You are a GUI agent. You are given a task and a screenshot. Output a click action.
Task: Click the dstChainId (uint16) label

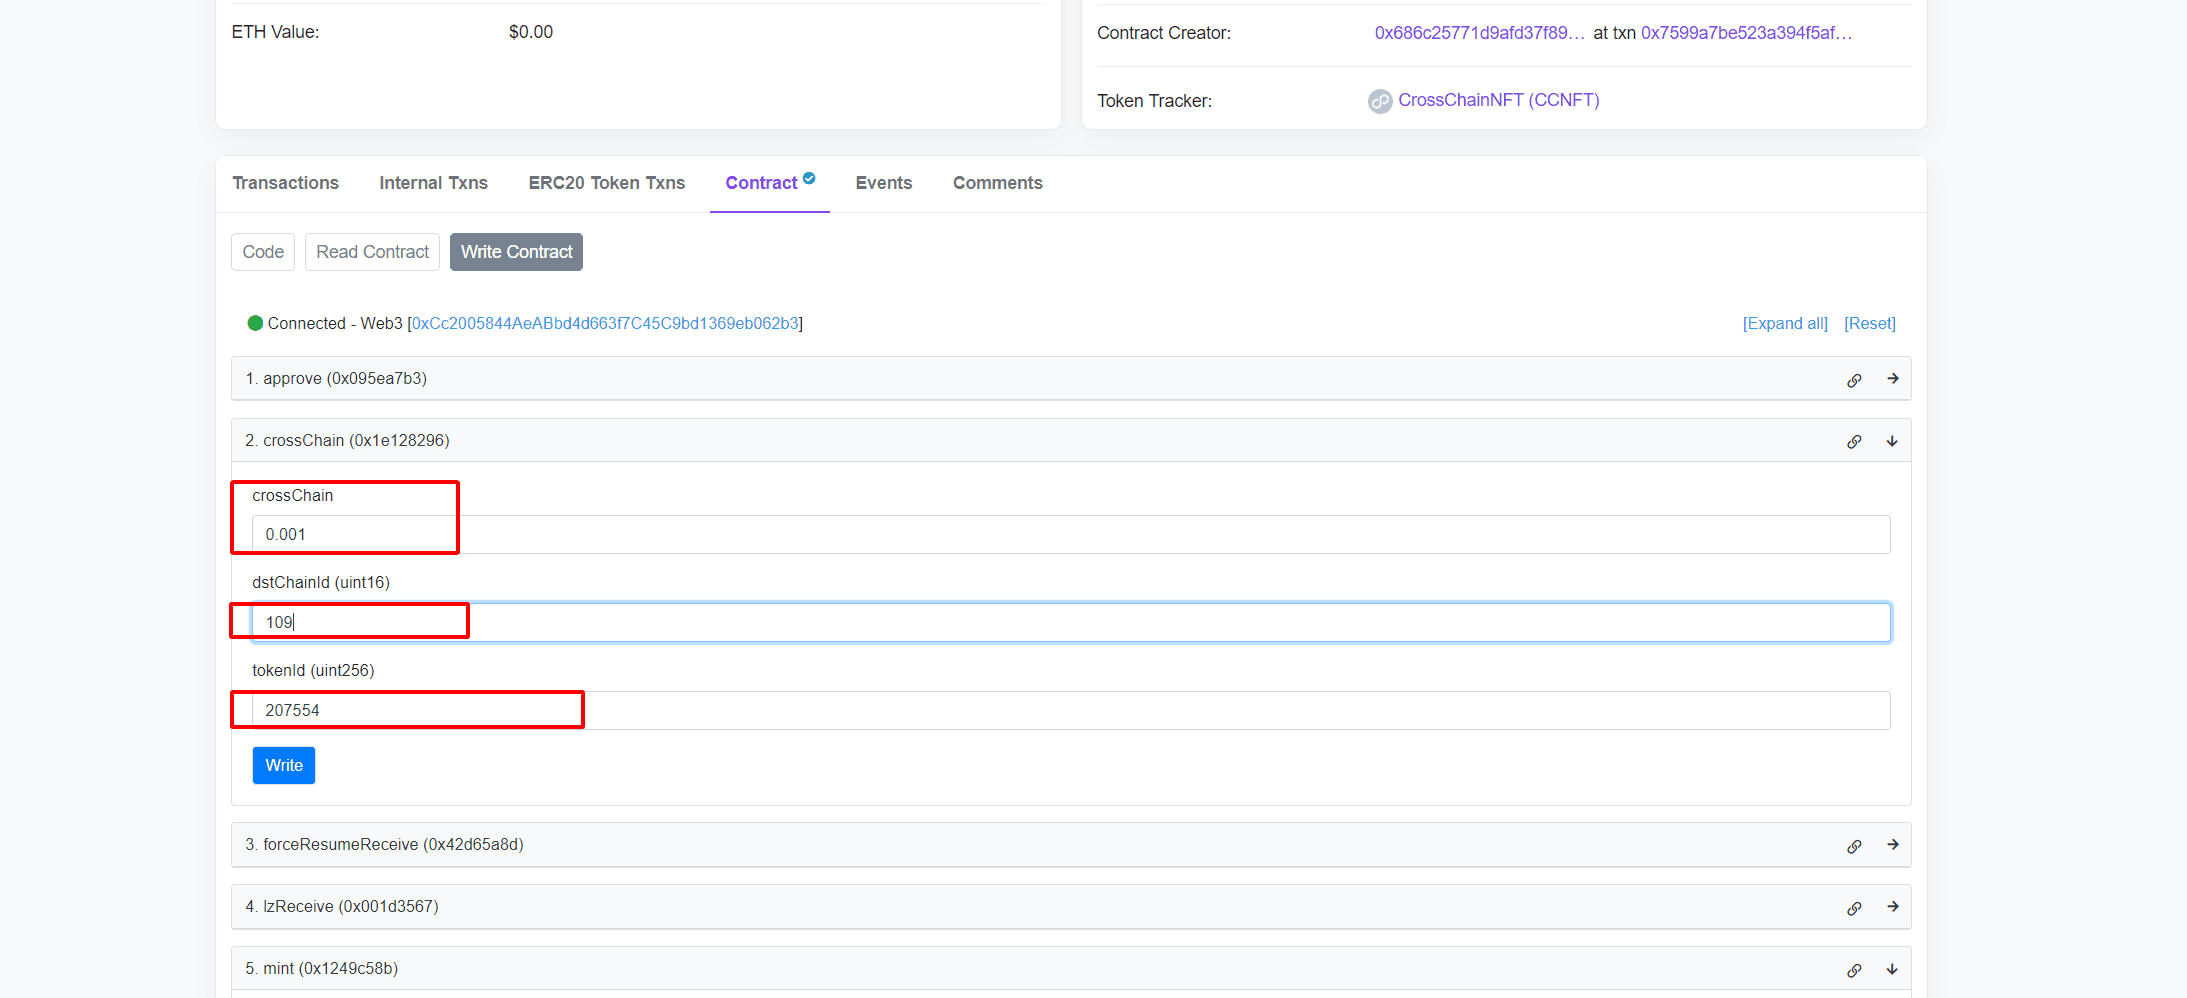click(321, 582)
